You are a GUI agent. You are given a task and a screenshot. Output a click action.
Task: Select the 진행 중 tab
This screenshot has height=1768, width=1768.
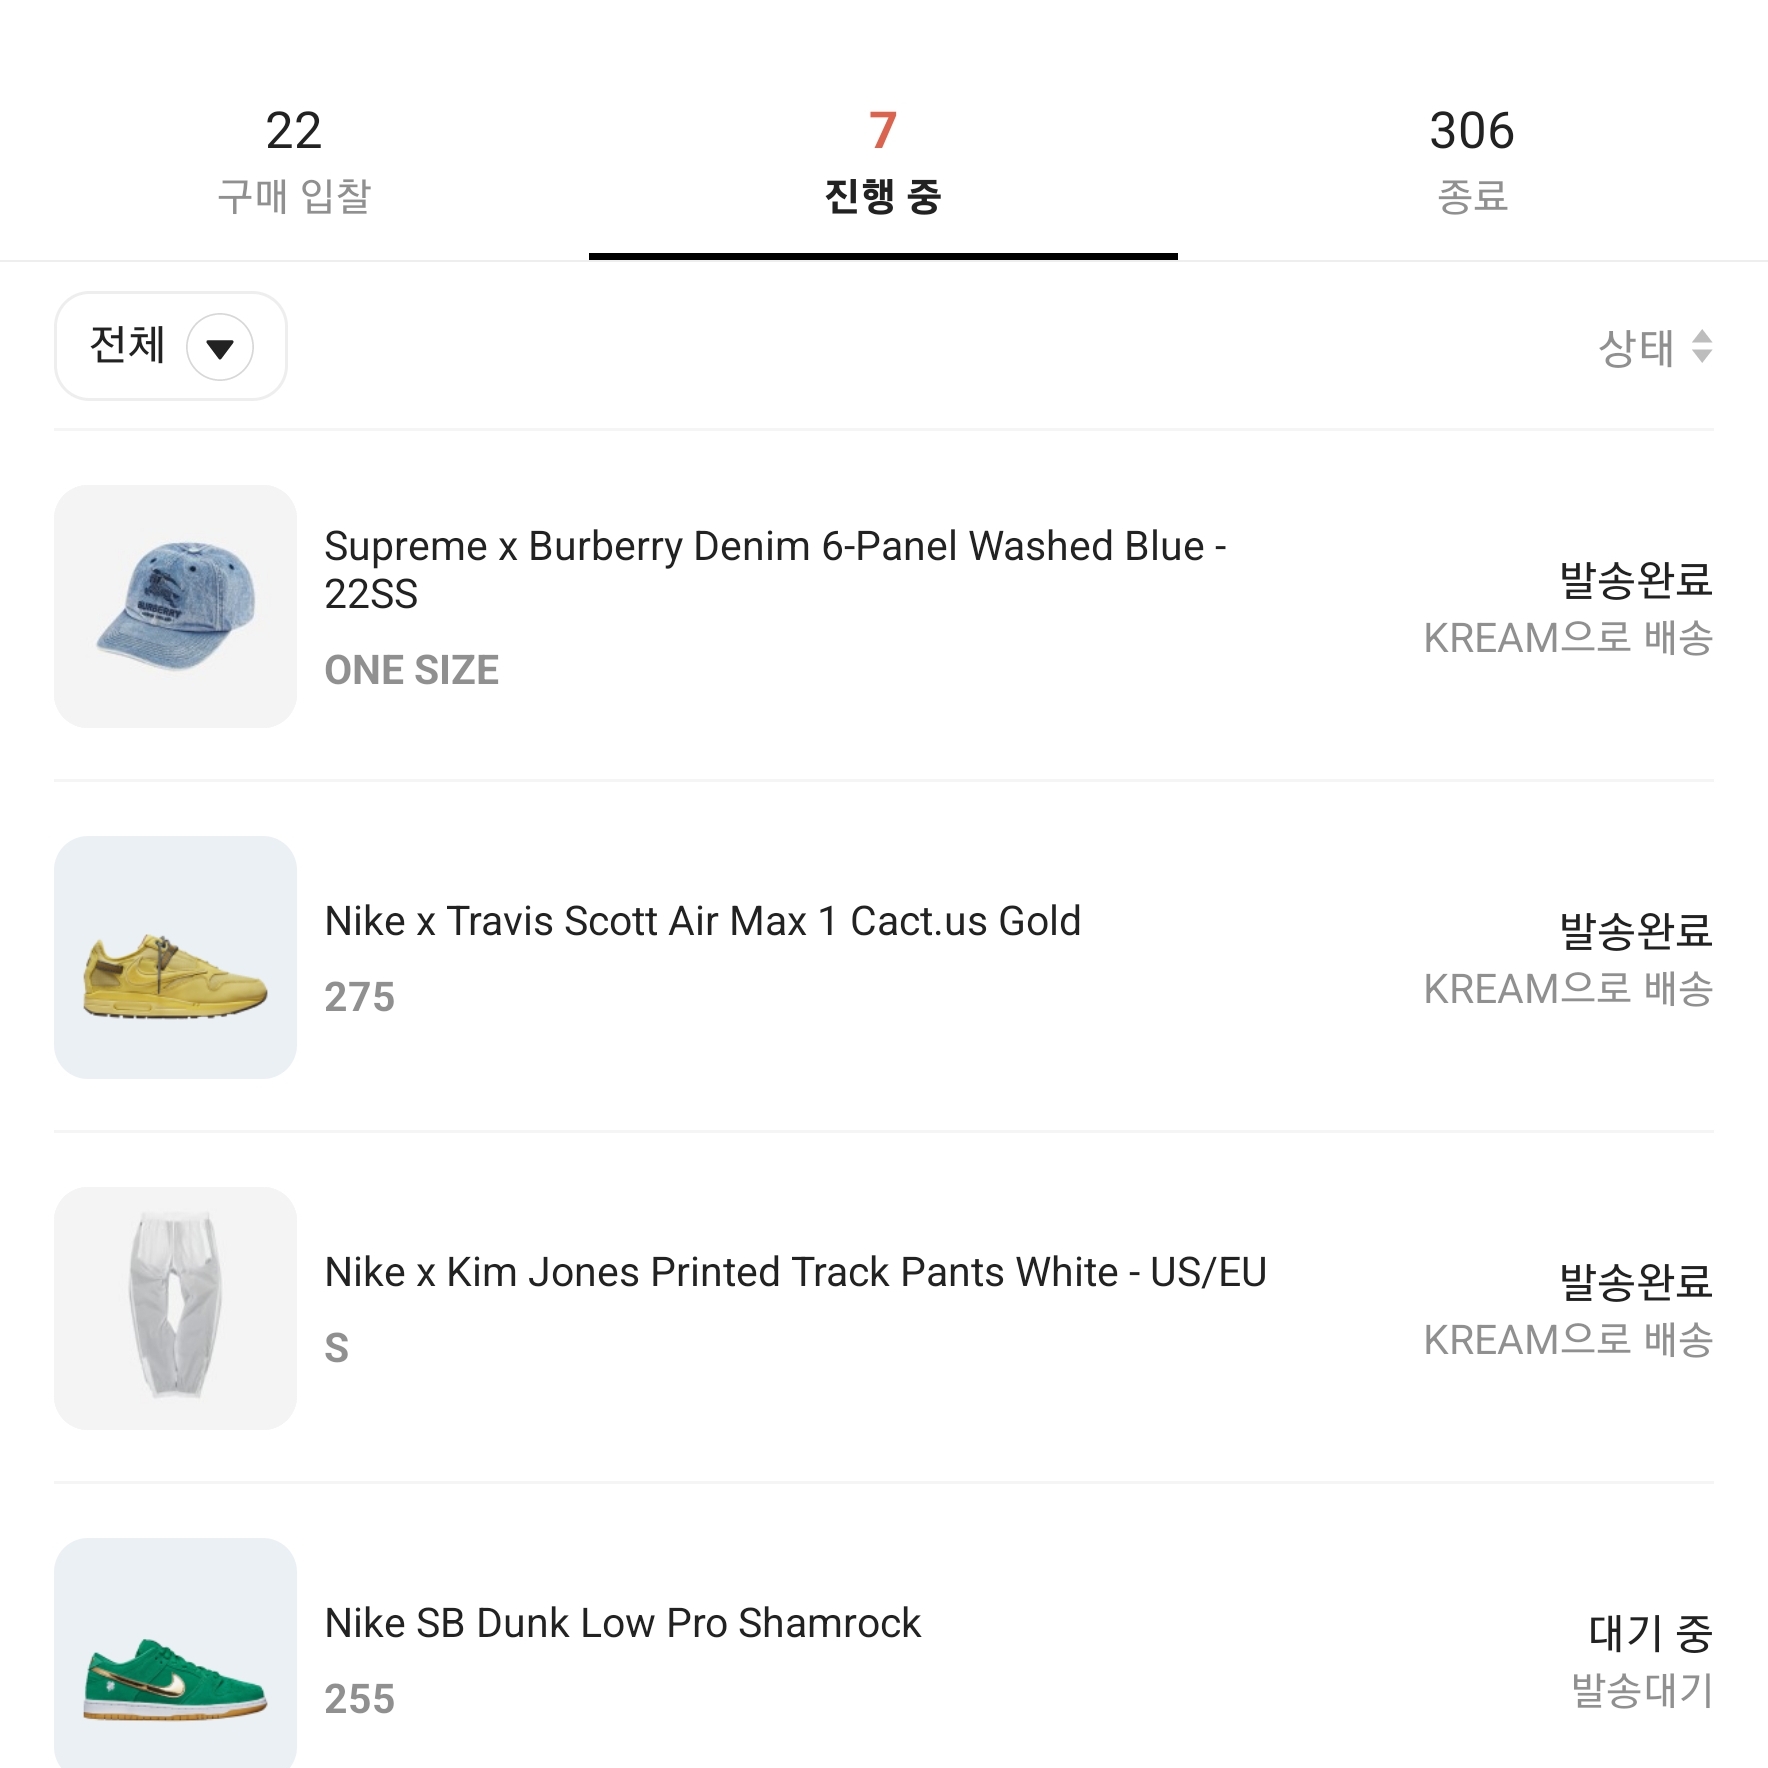pos(883,160)
